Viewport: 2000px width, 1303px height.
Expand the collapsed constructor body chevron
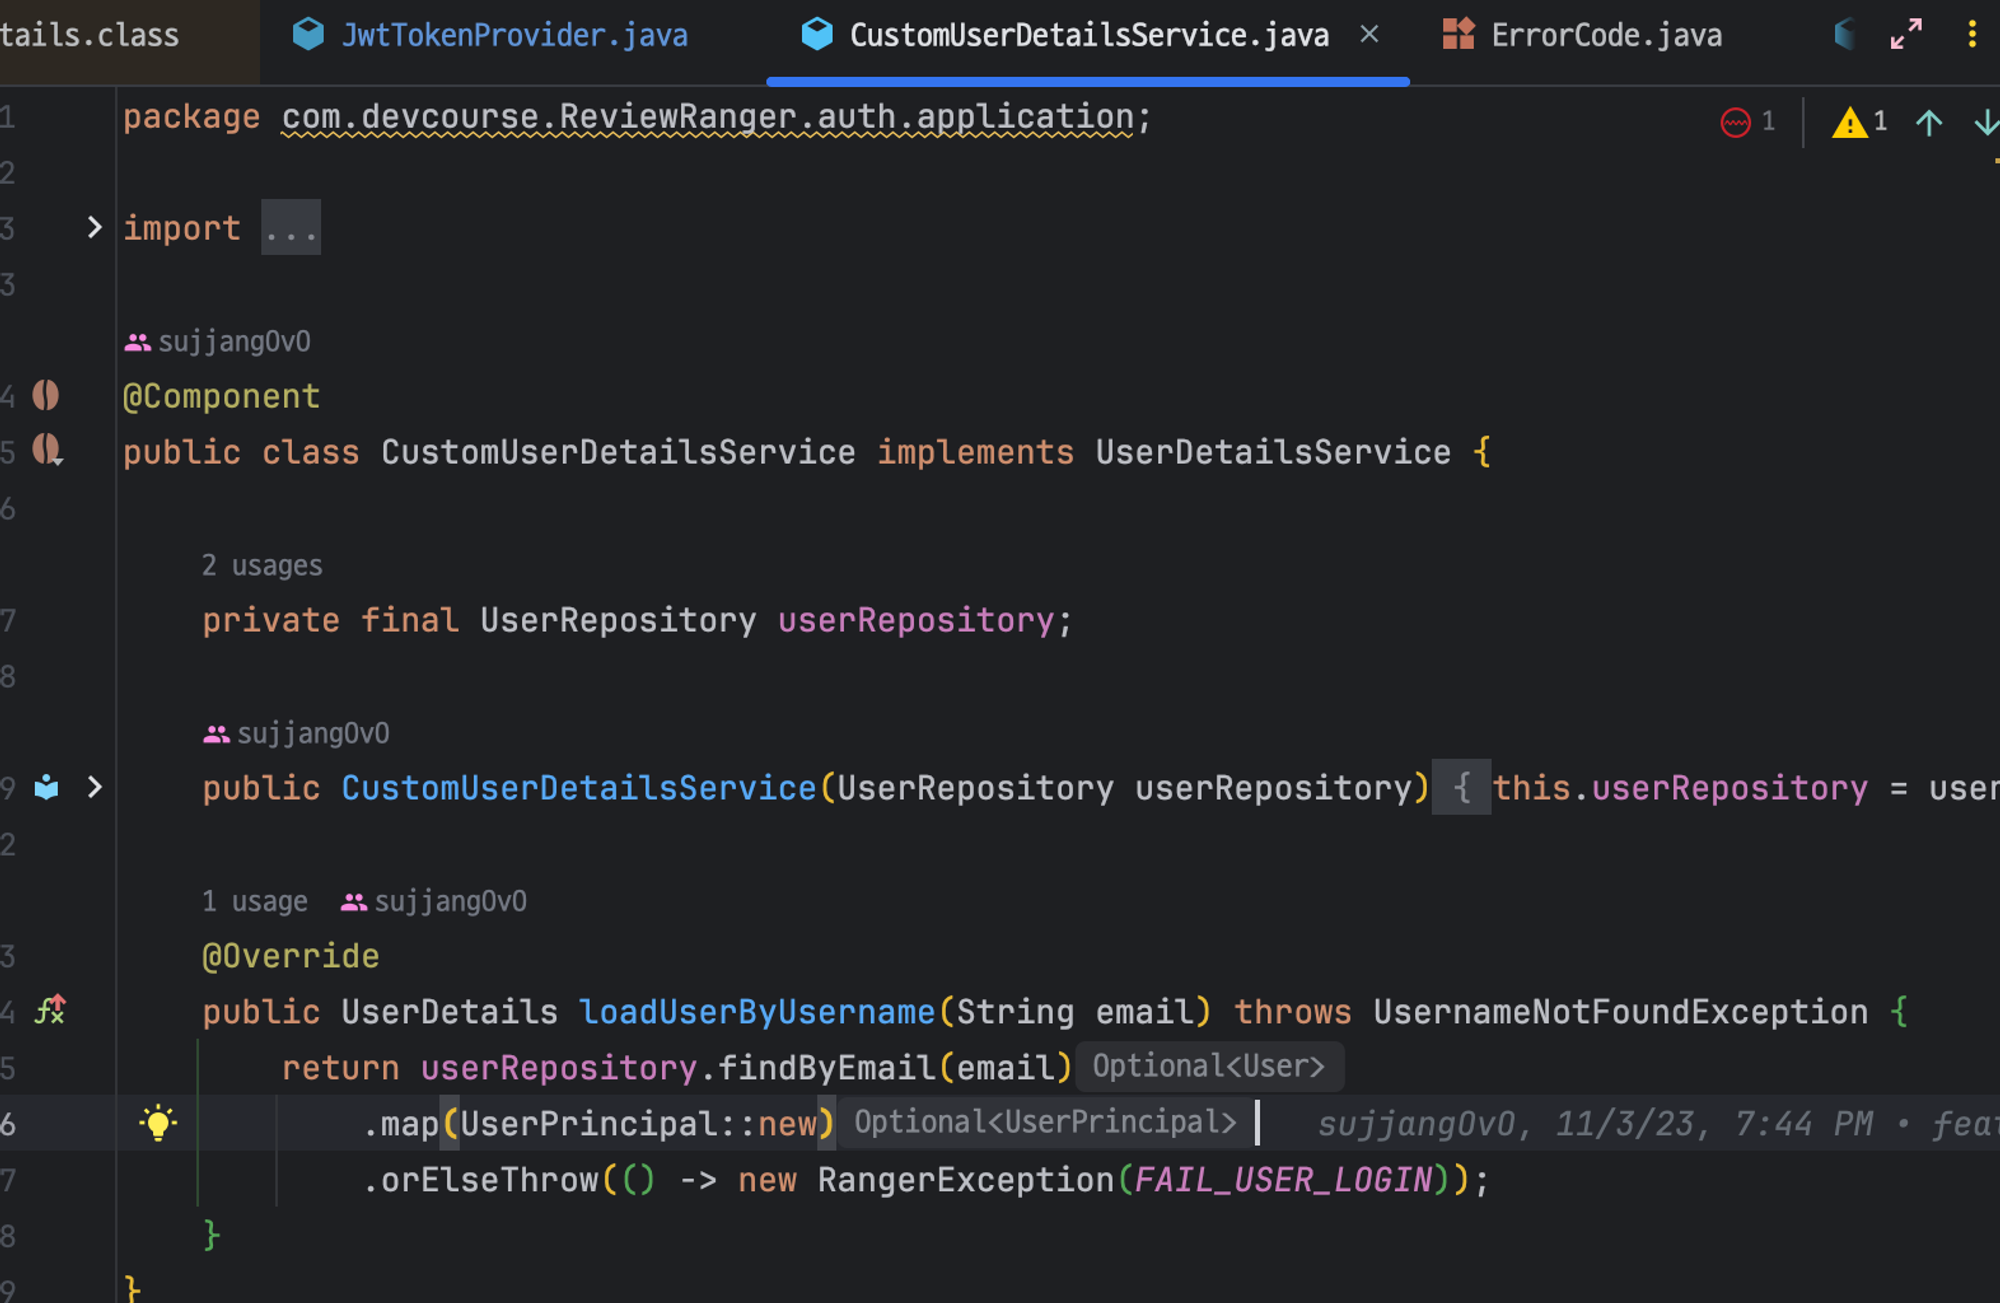(x=94, y=788)
